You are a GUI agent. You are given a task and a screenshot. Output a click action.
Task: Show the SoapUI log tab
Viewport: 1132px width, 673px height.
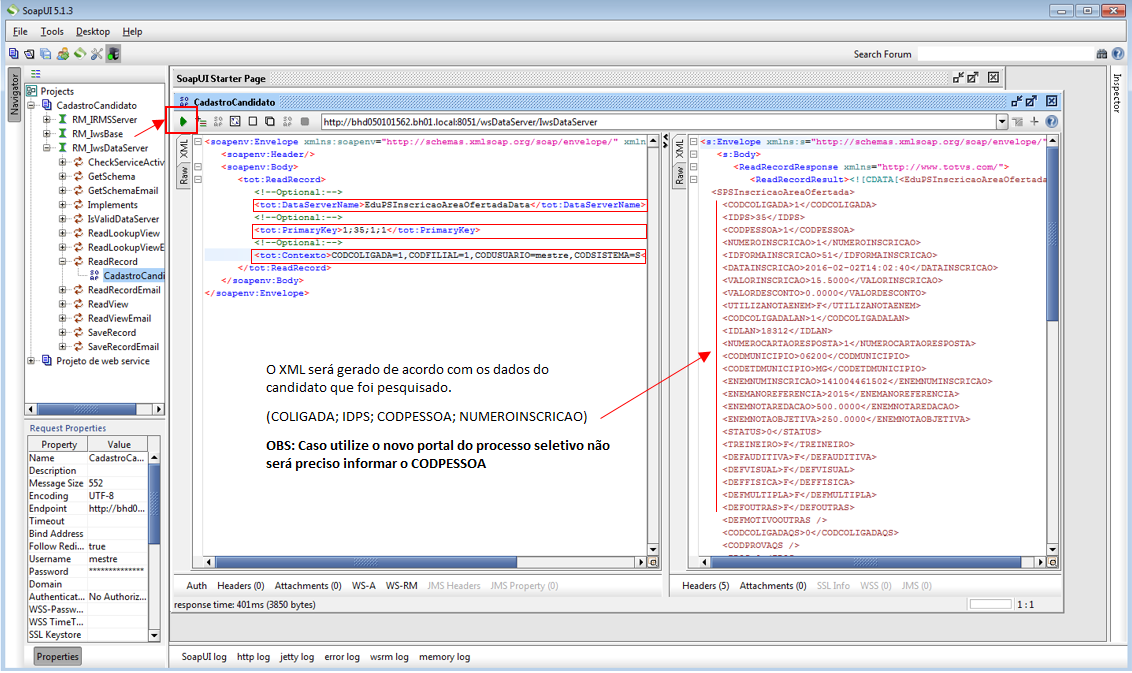204,656
